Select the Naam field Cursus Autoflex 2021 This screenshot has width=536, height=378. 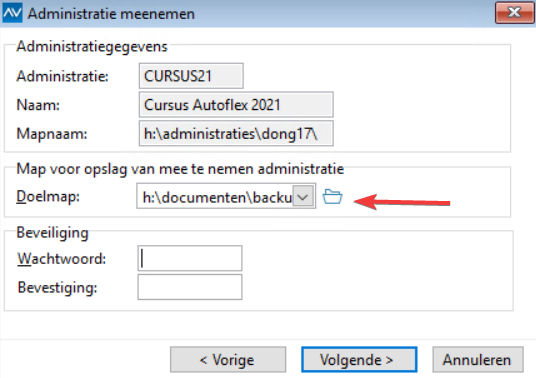pyautogui.click(x=236, y=104)
